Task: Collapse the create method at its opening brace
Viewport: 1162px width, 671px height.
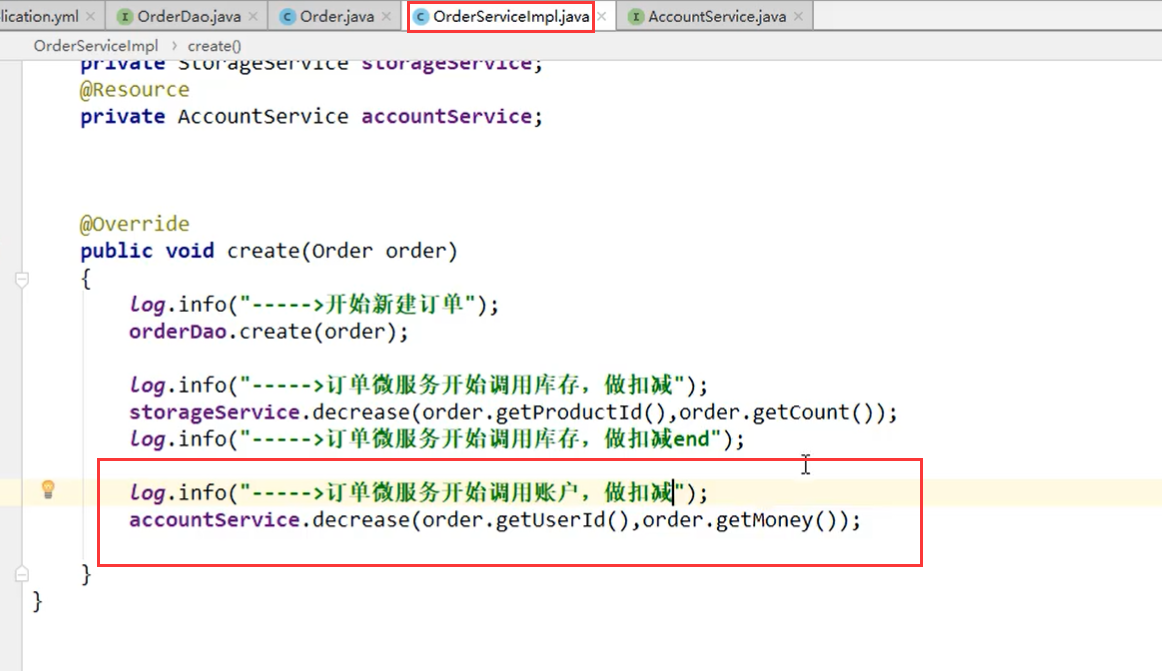Action: [21, 280]
